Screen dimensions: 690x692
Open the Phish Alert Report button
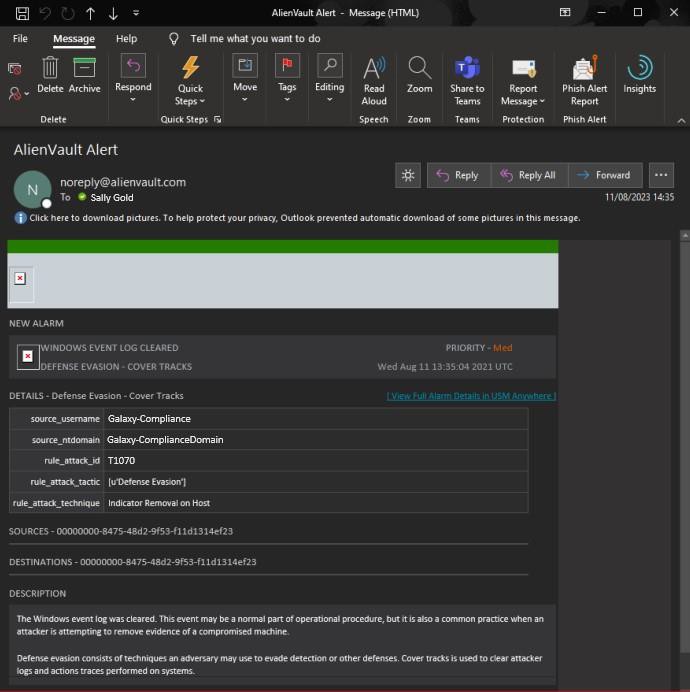coord(584,79)
